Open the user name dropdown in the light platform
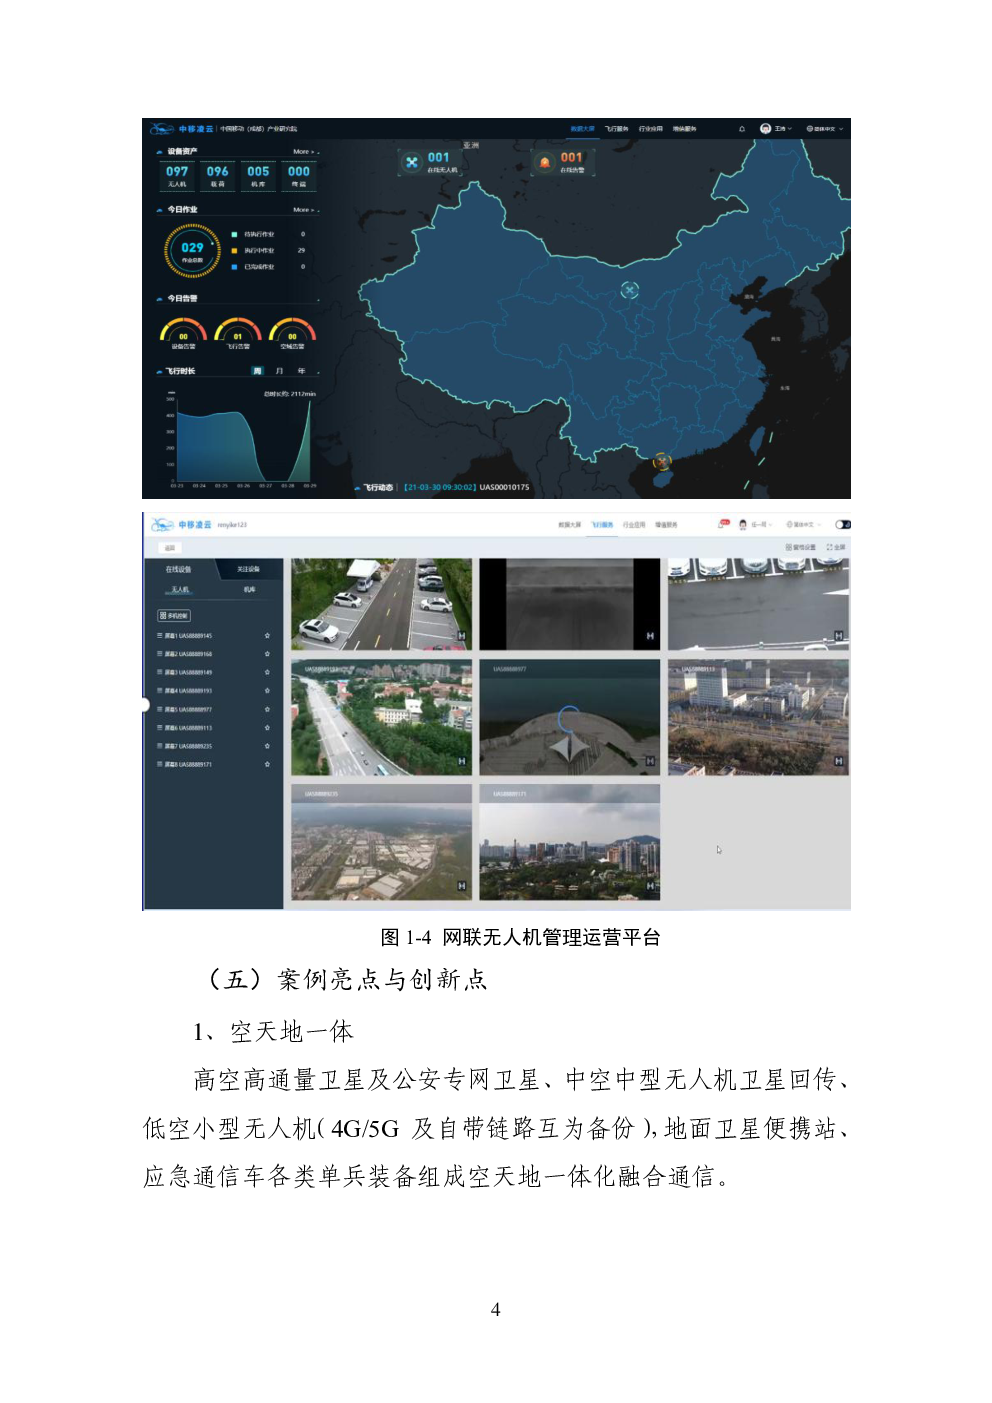This screenshot has width=992, height=1403. [761, 524]
